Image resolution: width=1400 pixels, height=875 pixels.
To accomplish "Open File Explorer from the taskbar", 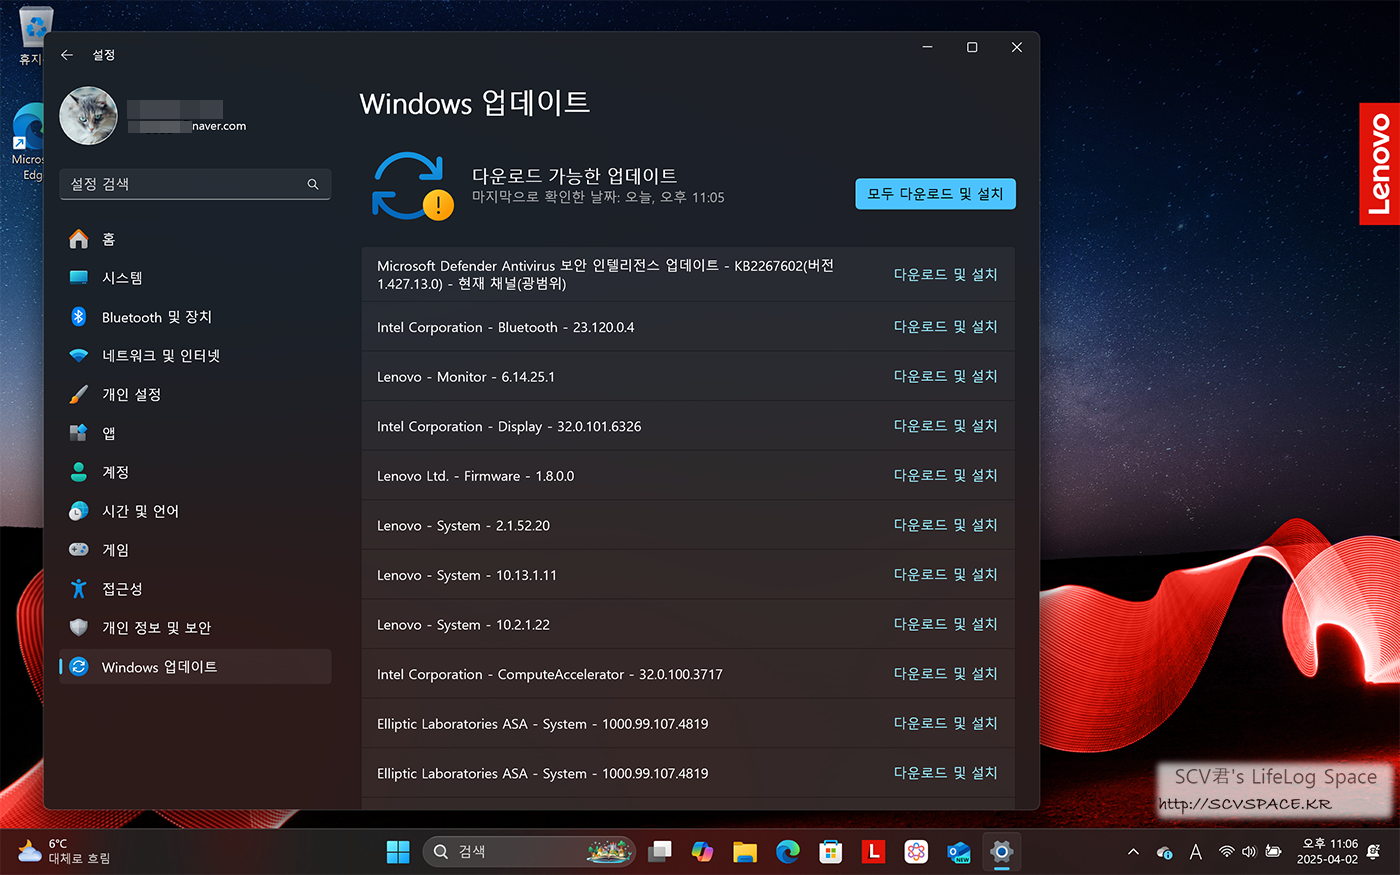I will [745, 852].
